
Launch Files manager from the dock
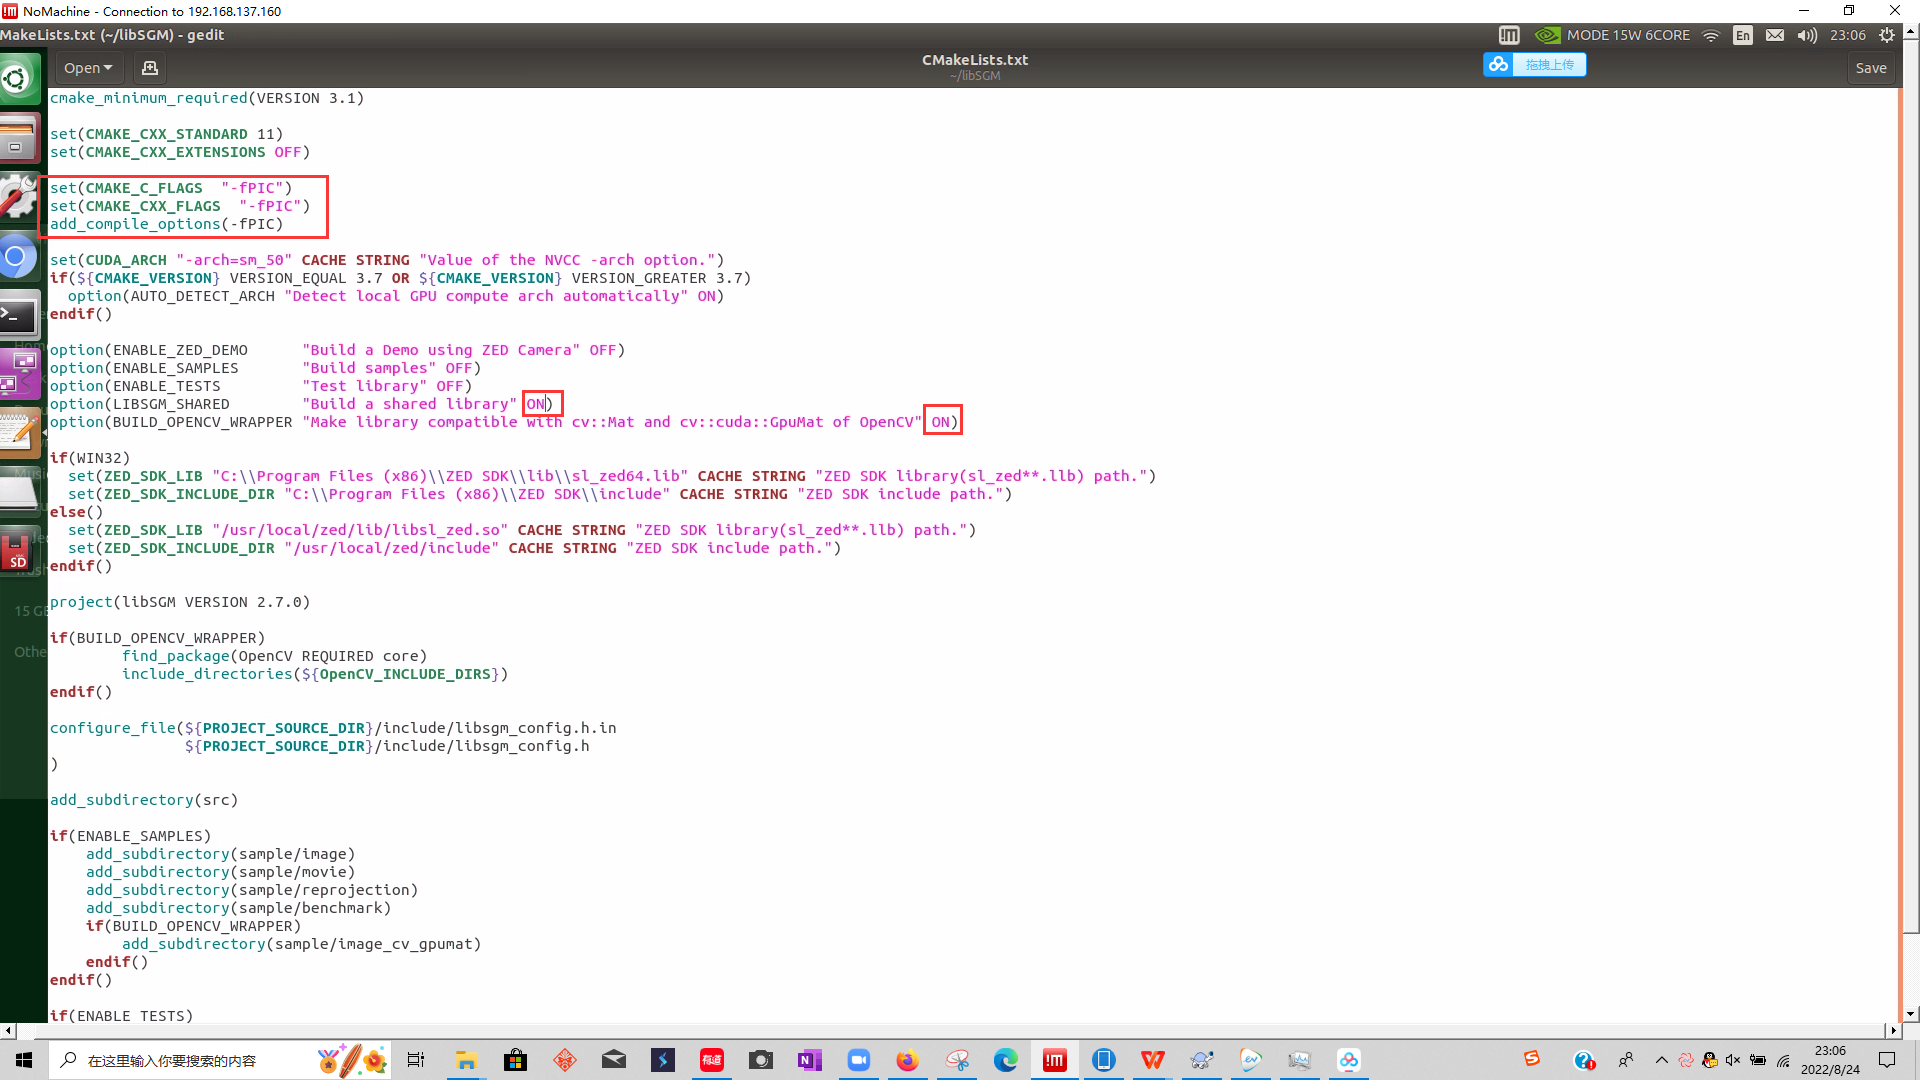(18, 137)
